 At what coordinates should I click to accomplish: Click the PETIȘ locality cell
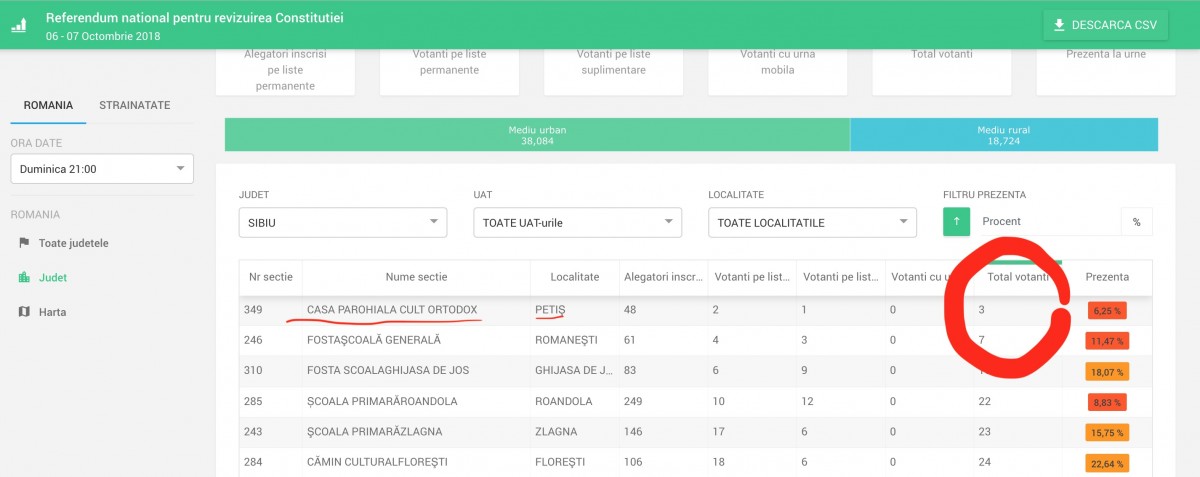(x=550, y=310)
